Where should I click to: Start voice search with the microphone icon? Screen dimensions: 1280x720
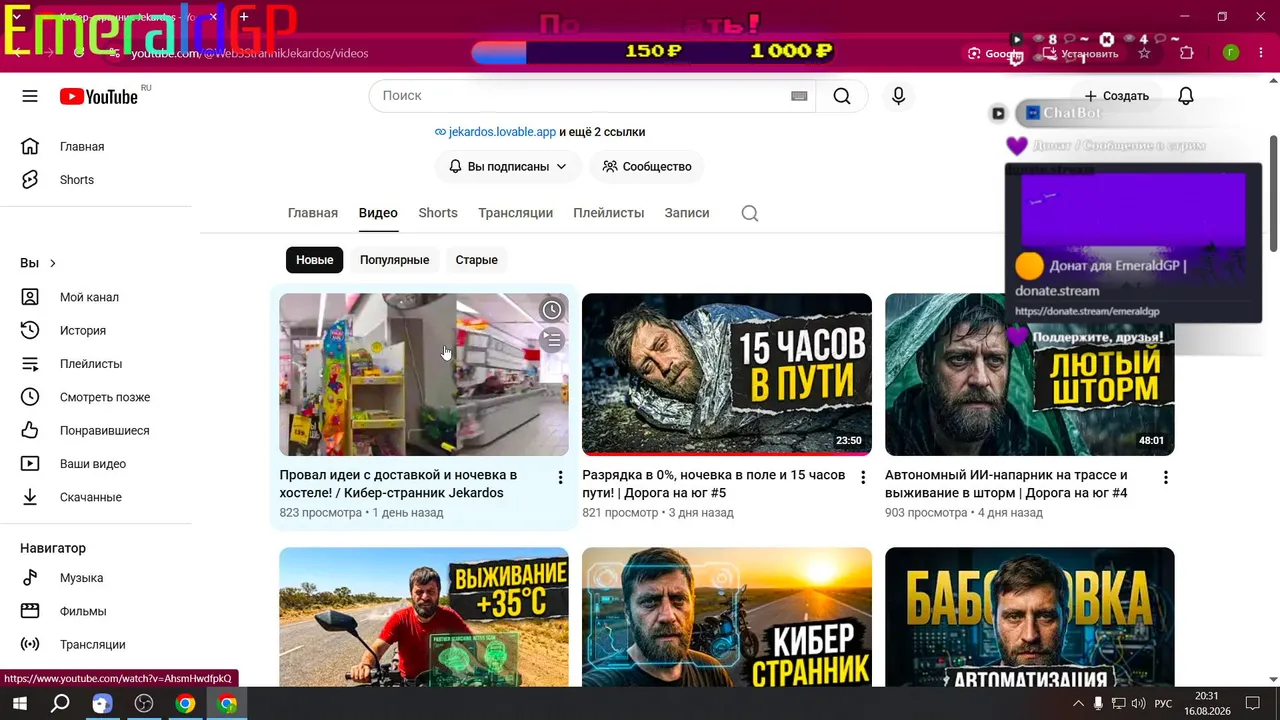(x=898, y=96)
